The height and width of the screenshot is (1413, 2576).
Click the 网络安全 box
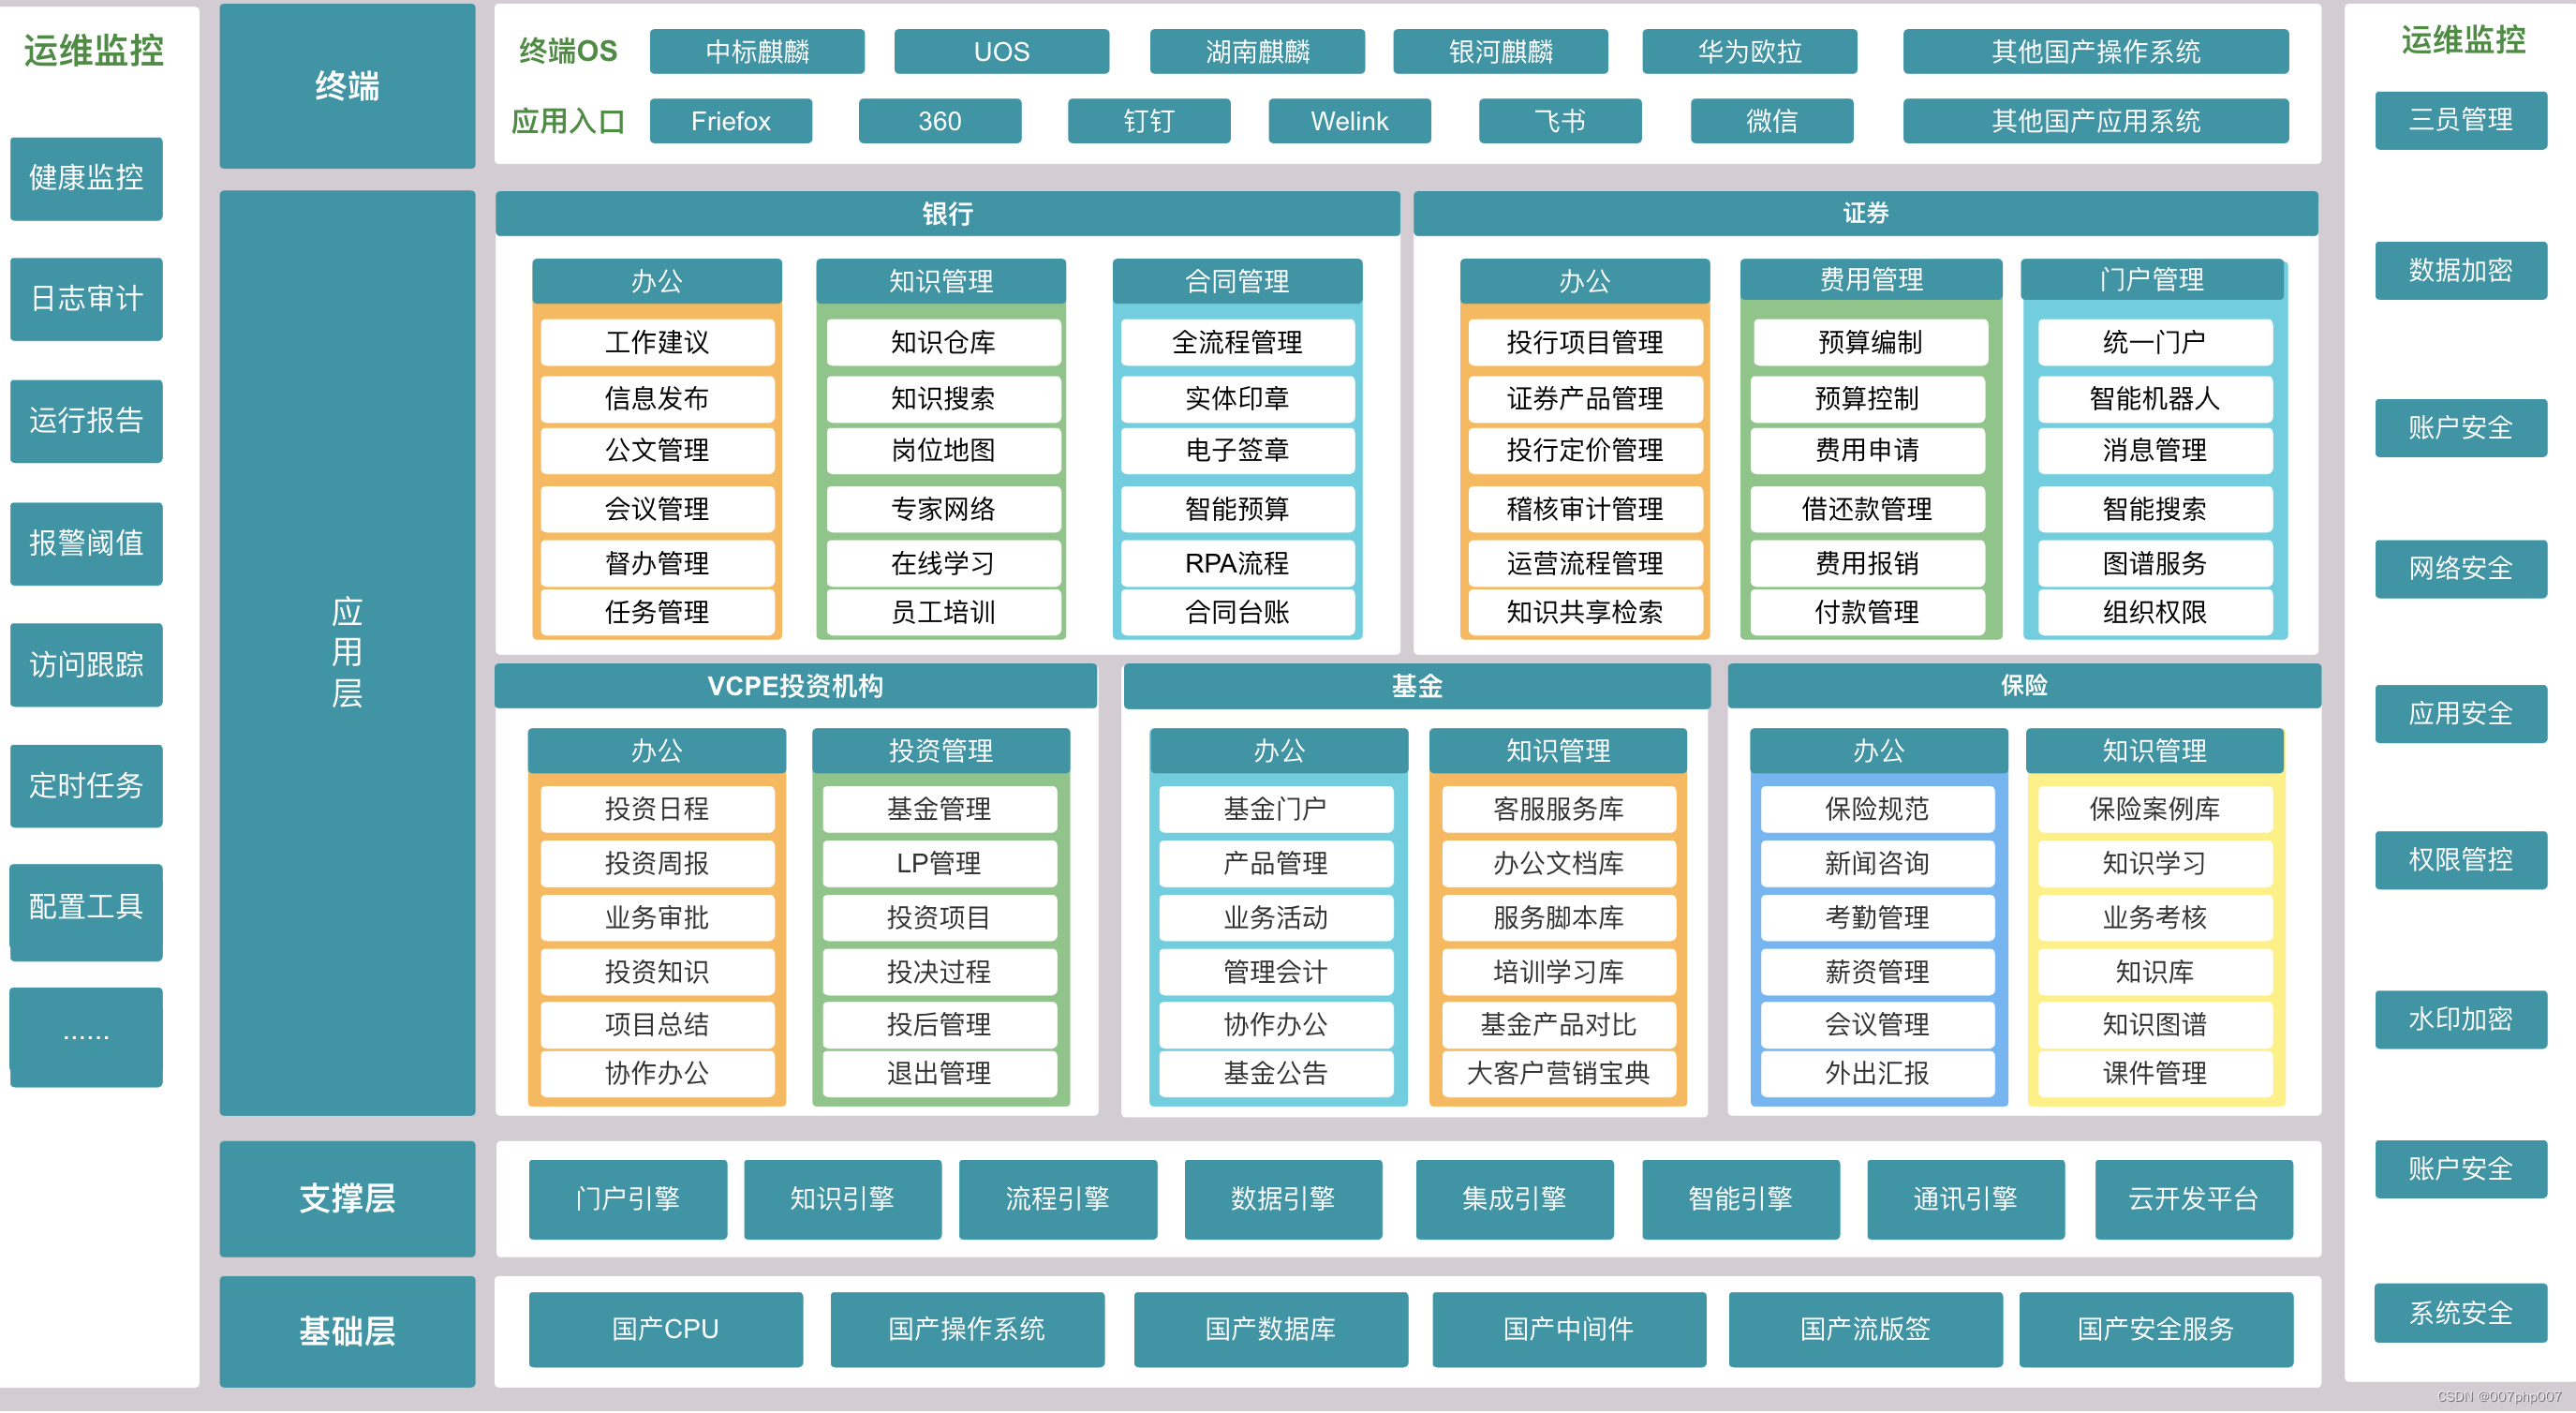[2460, 569]
